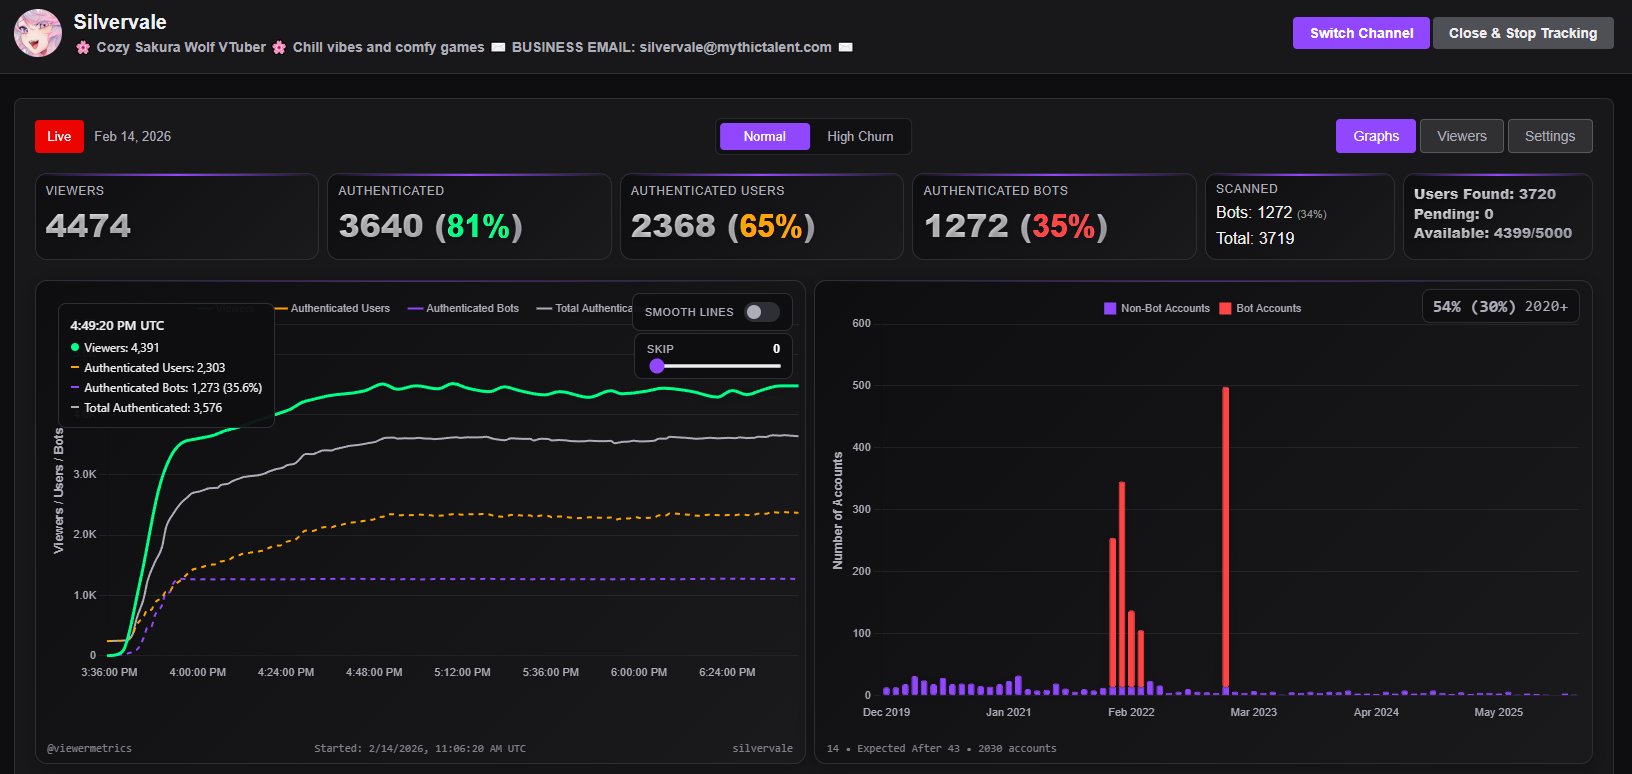Click the 54% (30%) 2020+ badge

tap(1500, 306)
